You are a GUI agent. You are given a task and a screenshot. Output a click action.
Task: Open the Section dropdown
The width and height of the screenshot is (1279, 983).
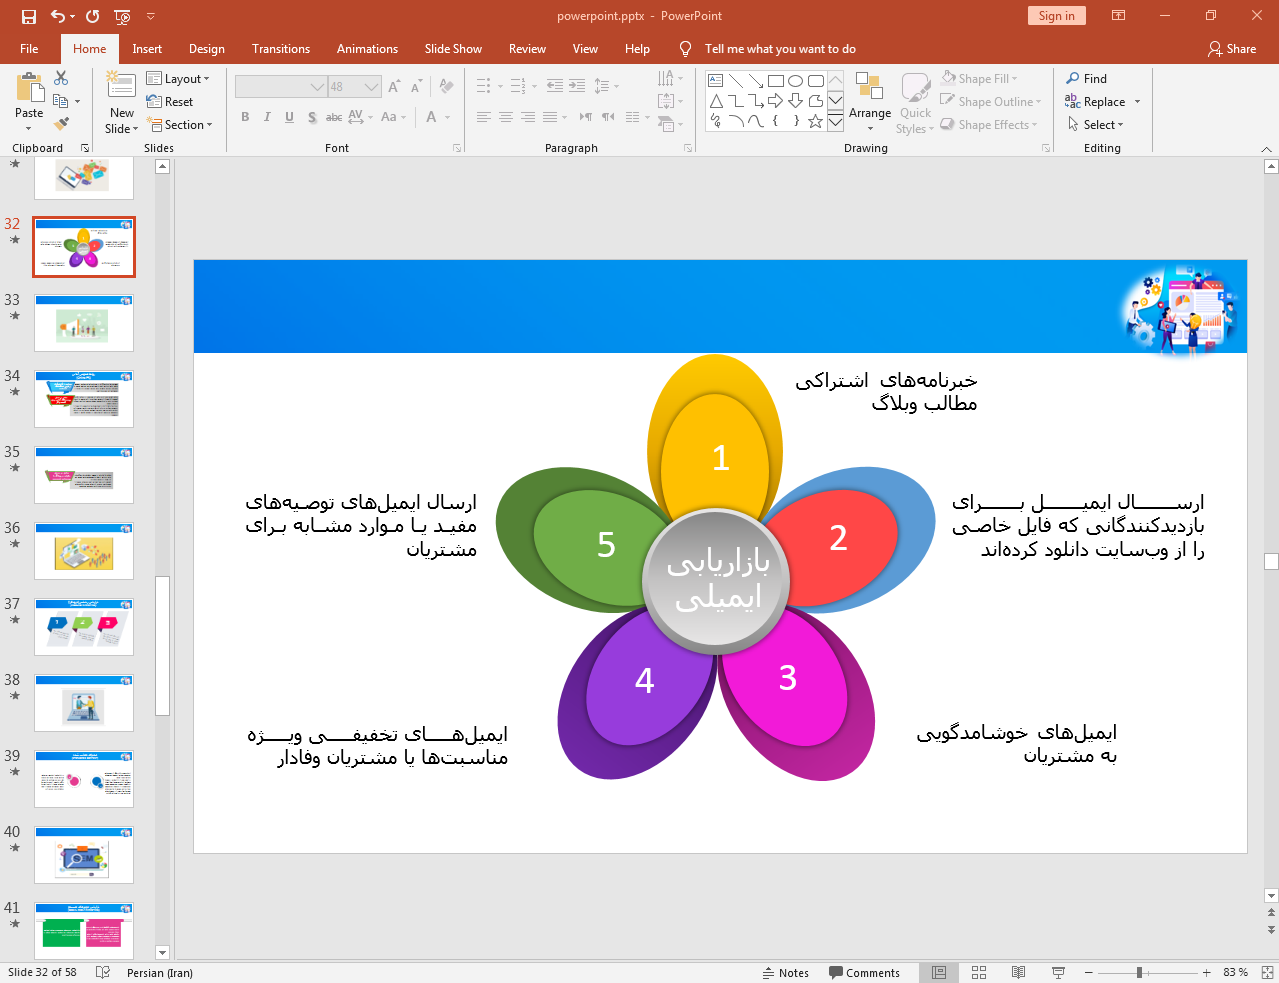[x=180, y=125]
